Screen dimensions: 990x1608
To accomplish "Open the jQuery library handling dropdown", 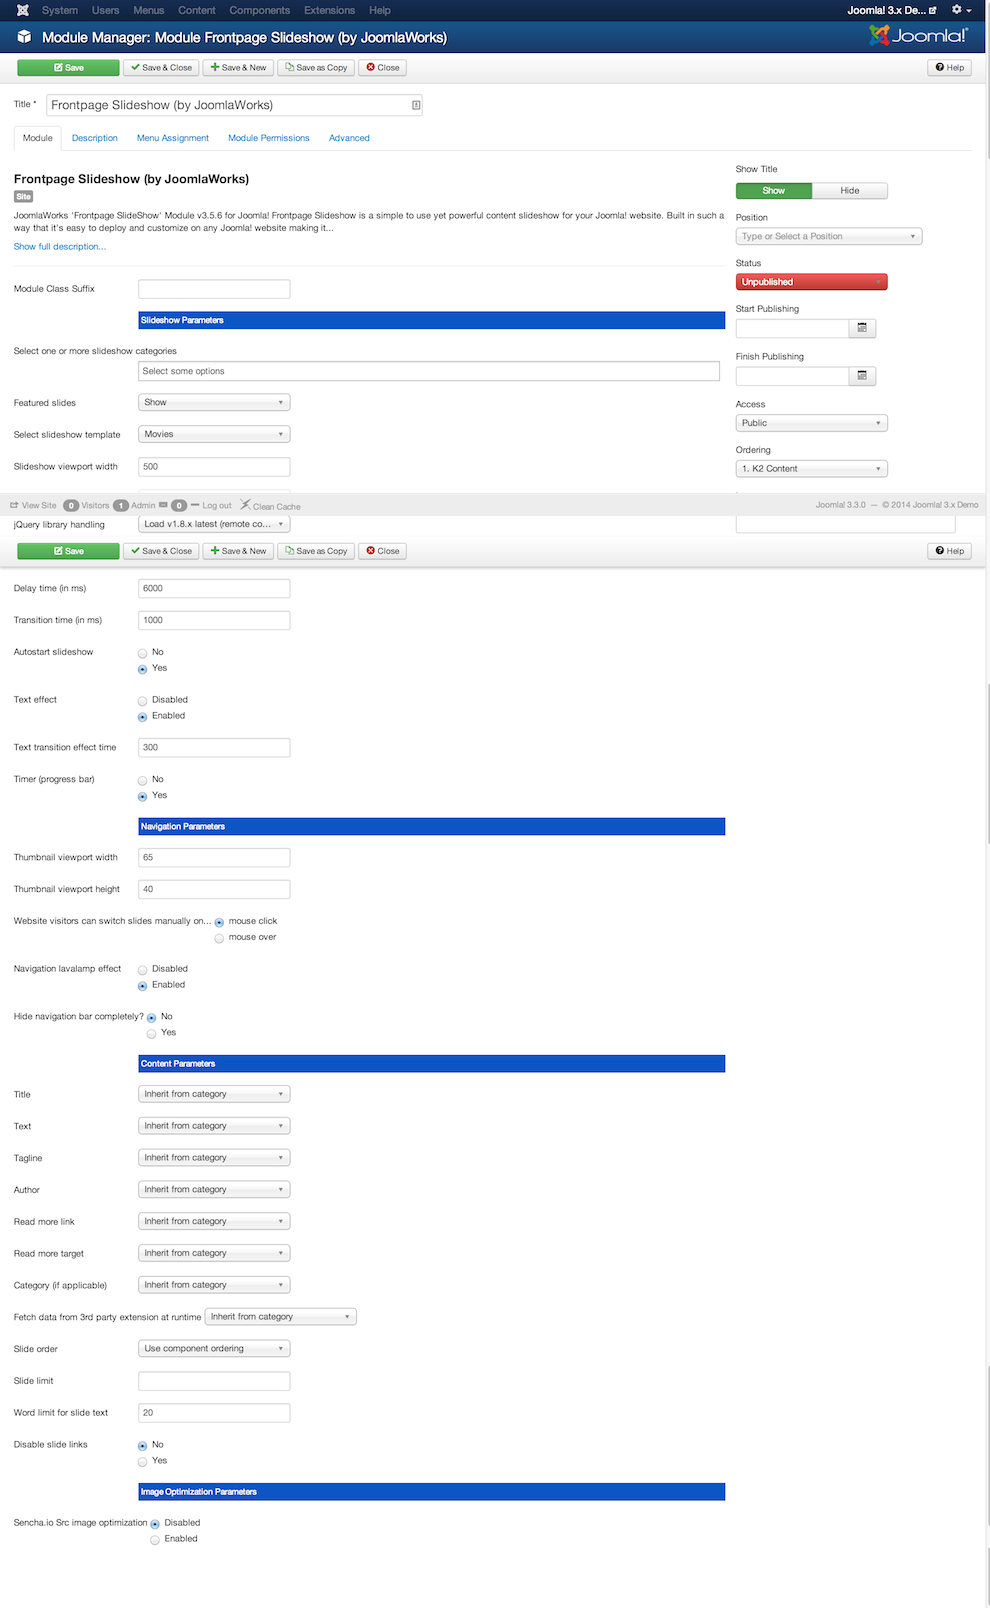I will click(214, 524).
